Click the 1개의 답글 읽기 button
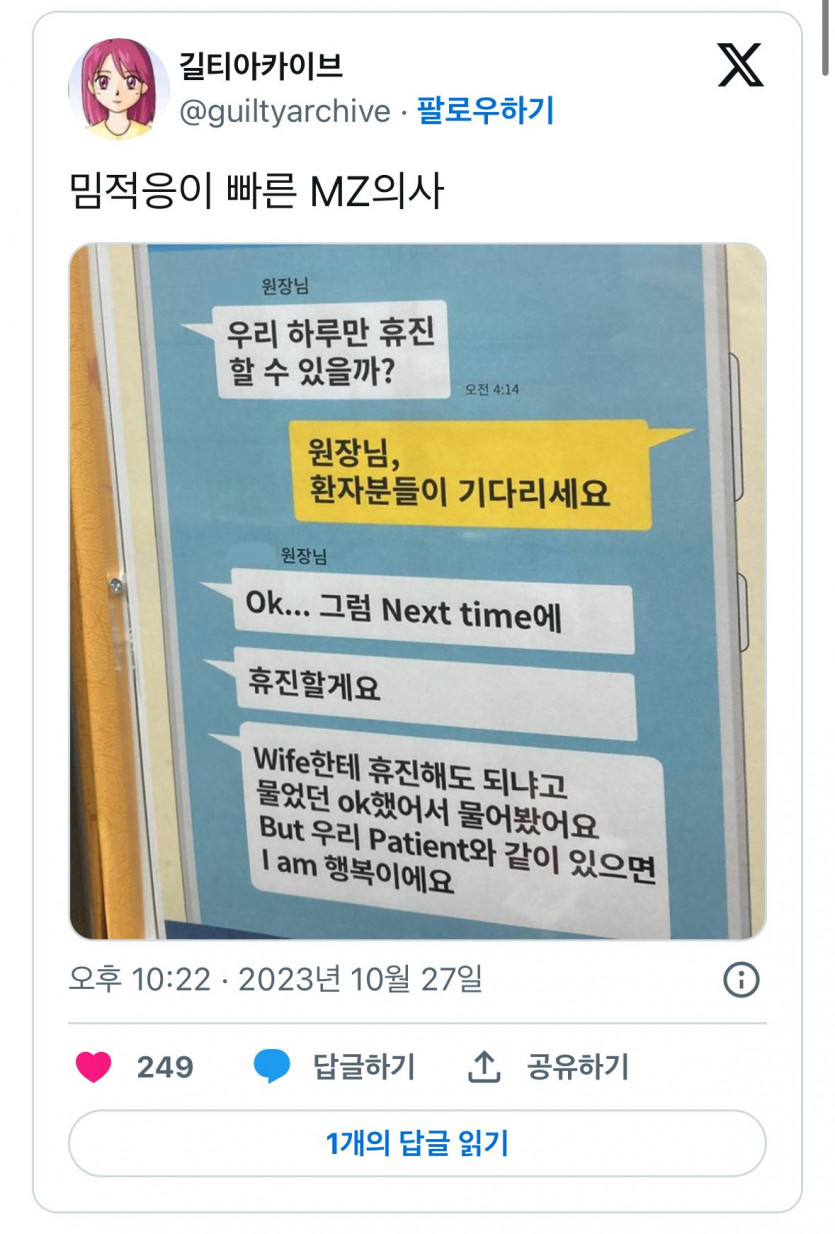The image size is (835, 1234). (x=417, y=1143)
